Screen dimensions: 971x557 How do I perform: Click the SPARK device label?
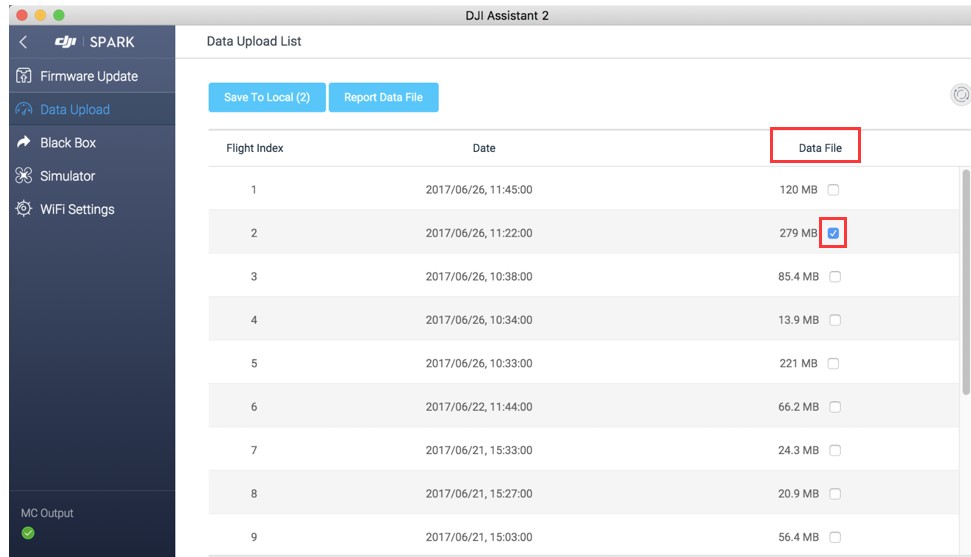coord(112,42)
